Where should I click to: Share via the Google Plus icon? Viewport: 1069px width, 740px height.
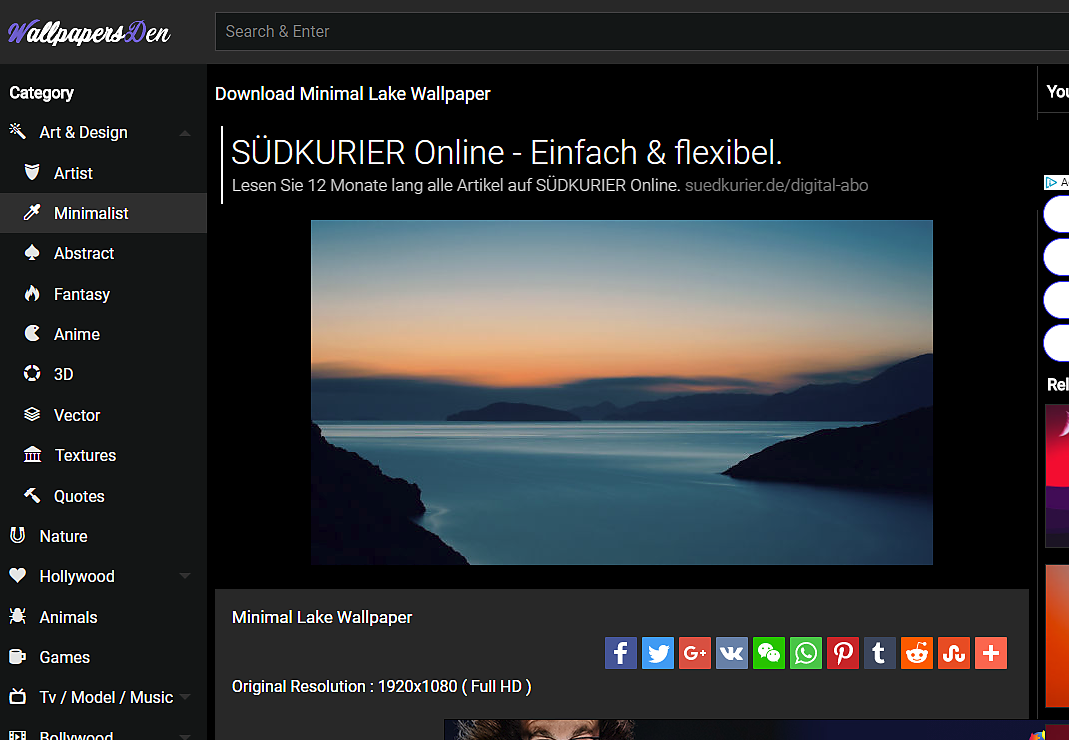point(695,653)
